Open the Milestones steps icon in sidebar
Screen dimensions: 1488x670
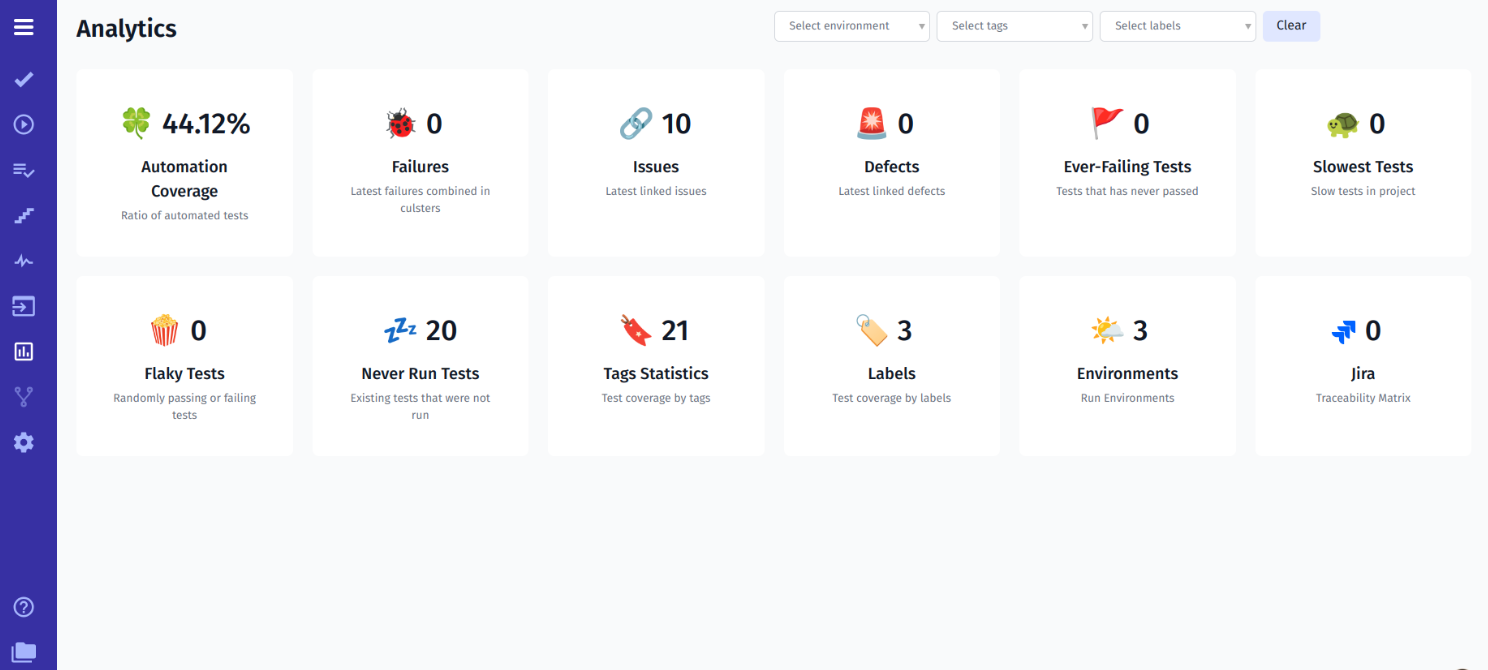23,215
